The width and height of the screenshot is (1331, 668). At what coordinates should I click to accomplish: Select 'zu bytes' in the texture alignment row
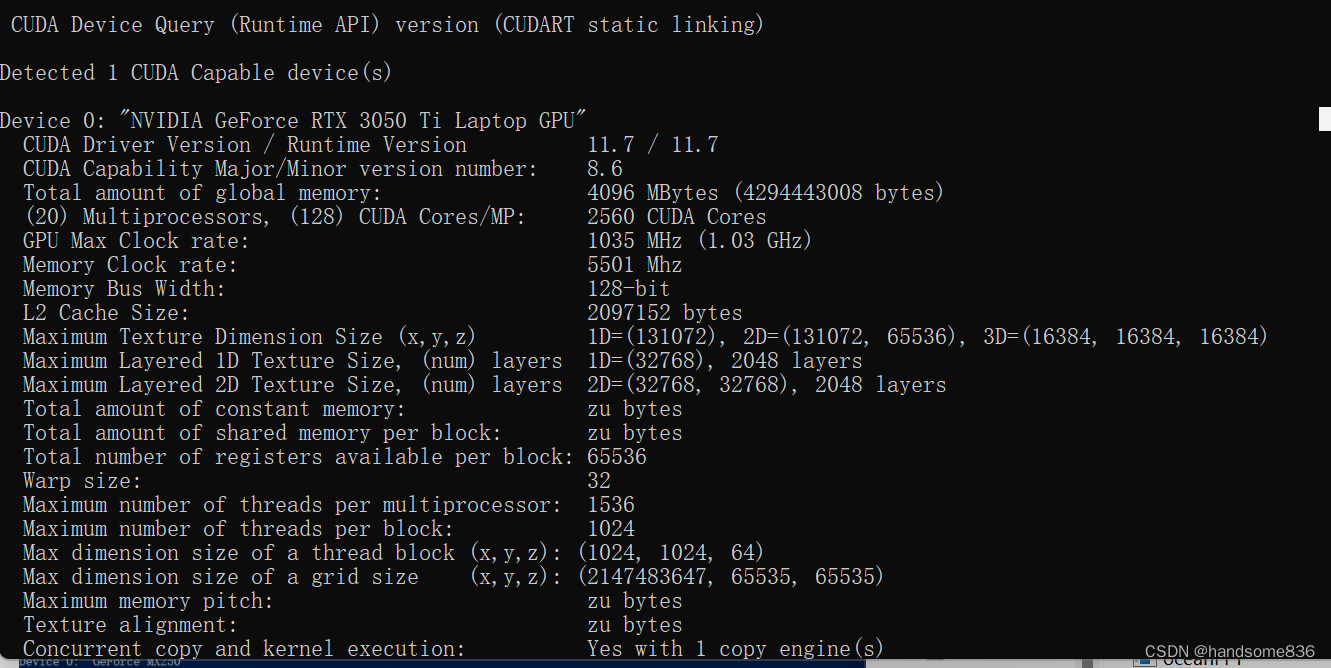[x=635, y=625]
